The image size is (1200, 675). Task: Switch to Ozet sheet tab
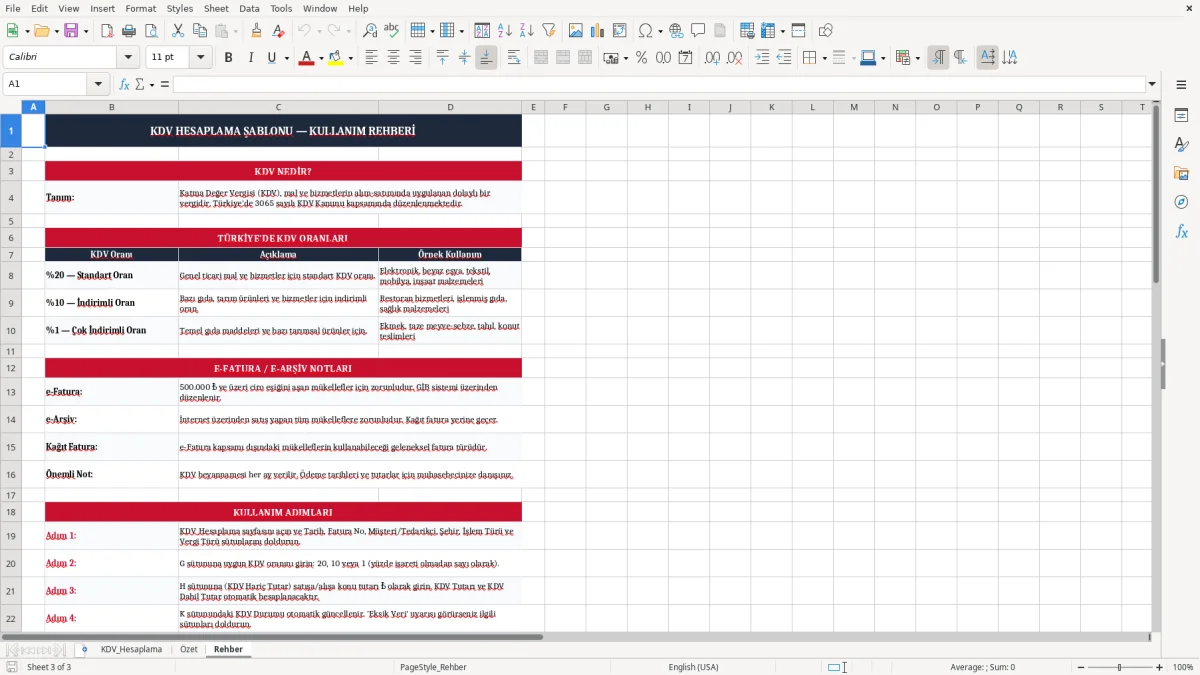click(189, 650)
